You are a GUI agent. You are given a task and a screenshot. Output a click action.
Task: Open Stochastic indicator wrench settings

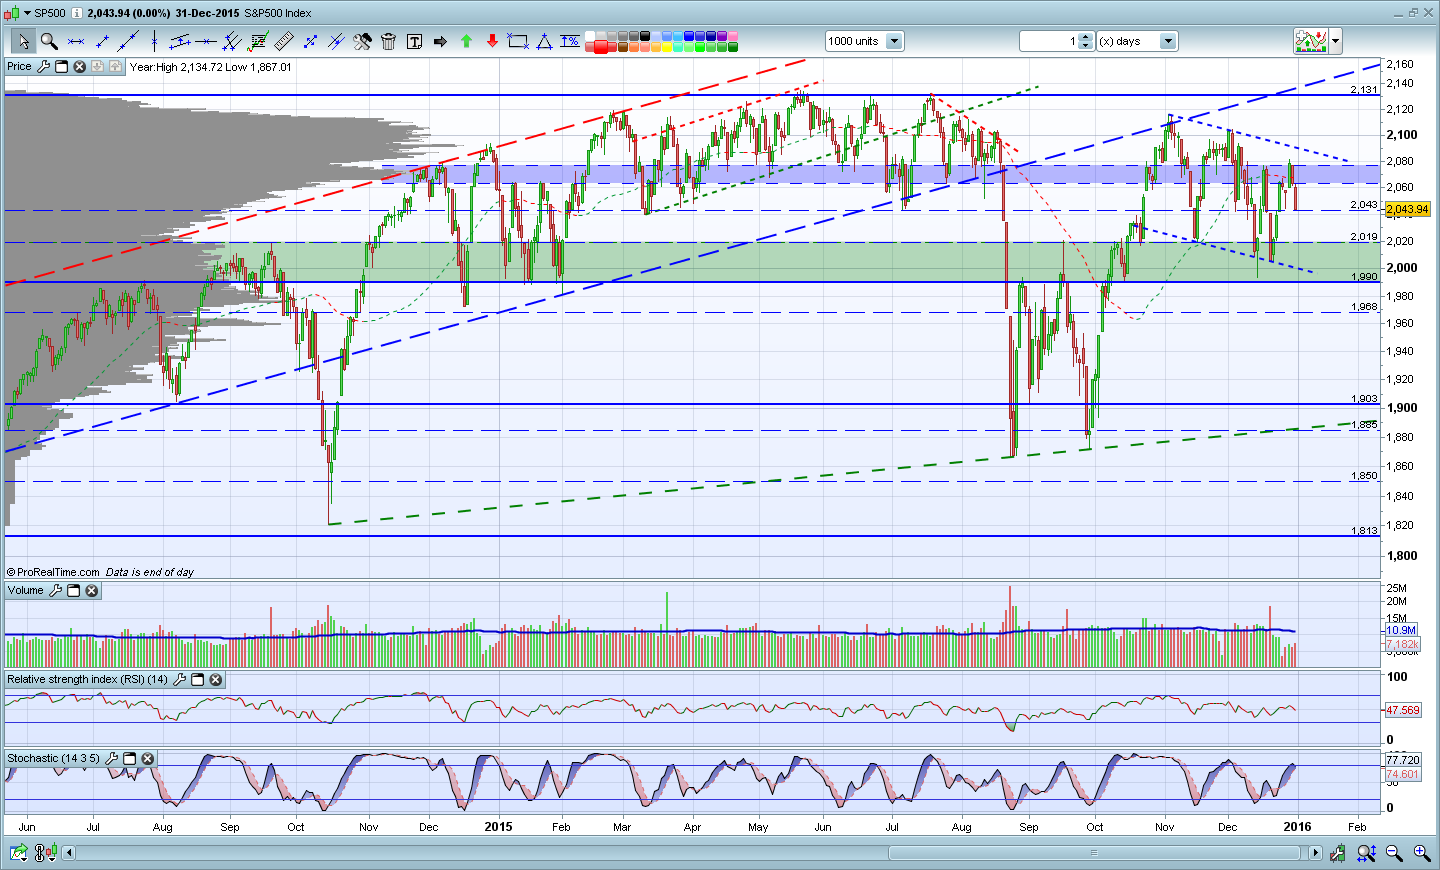(112, 759)
